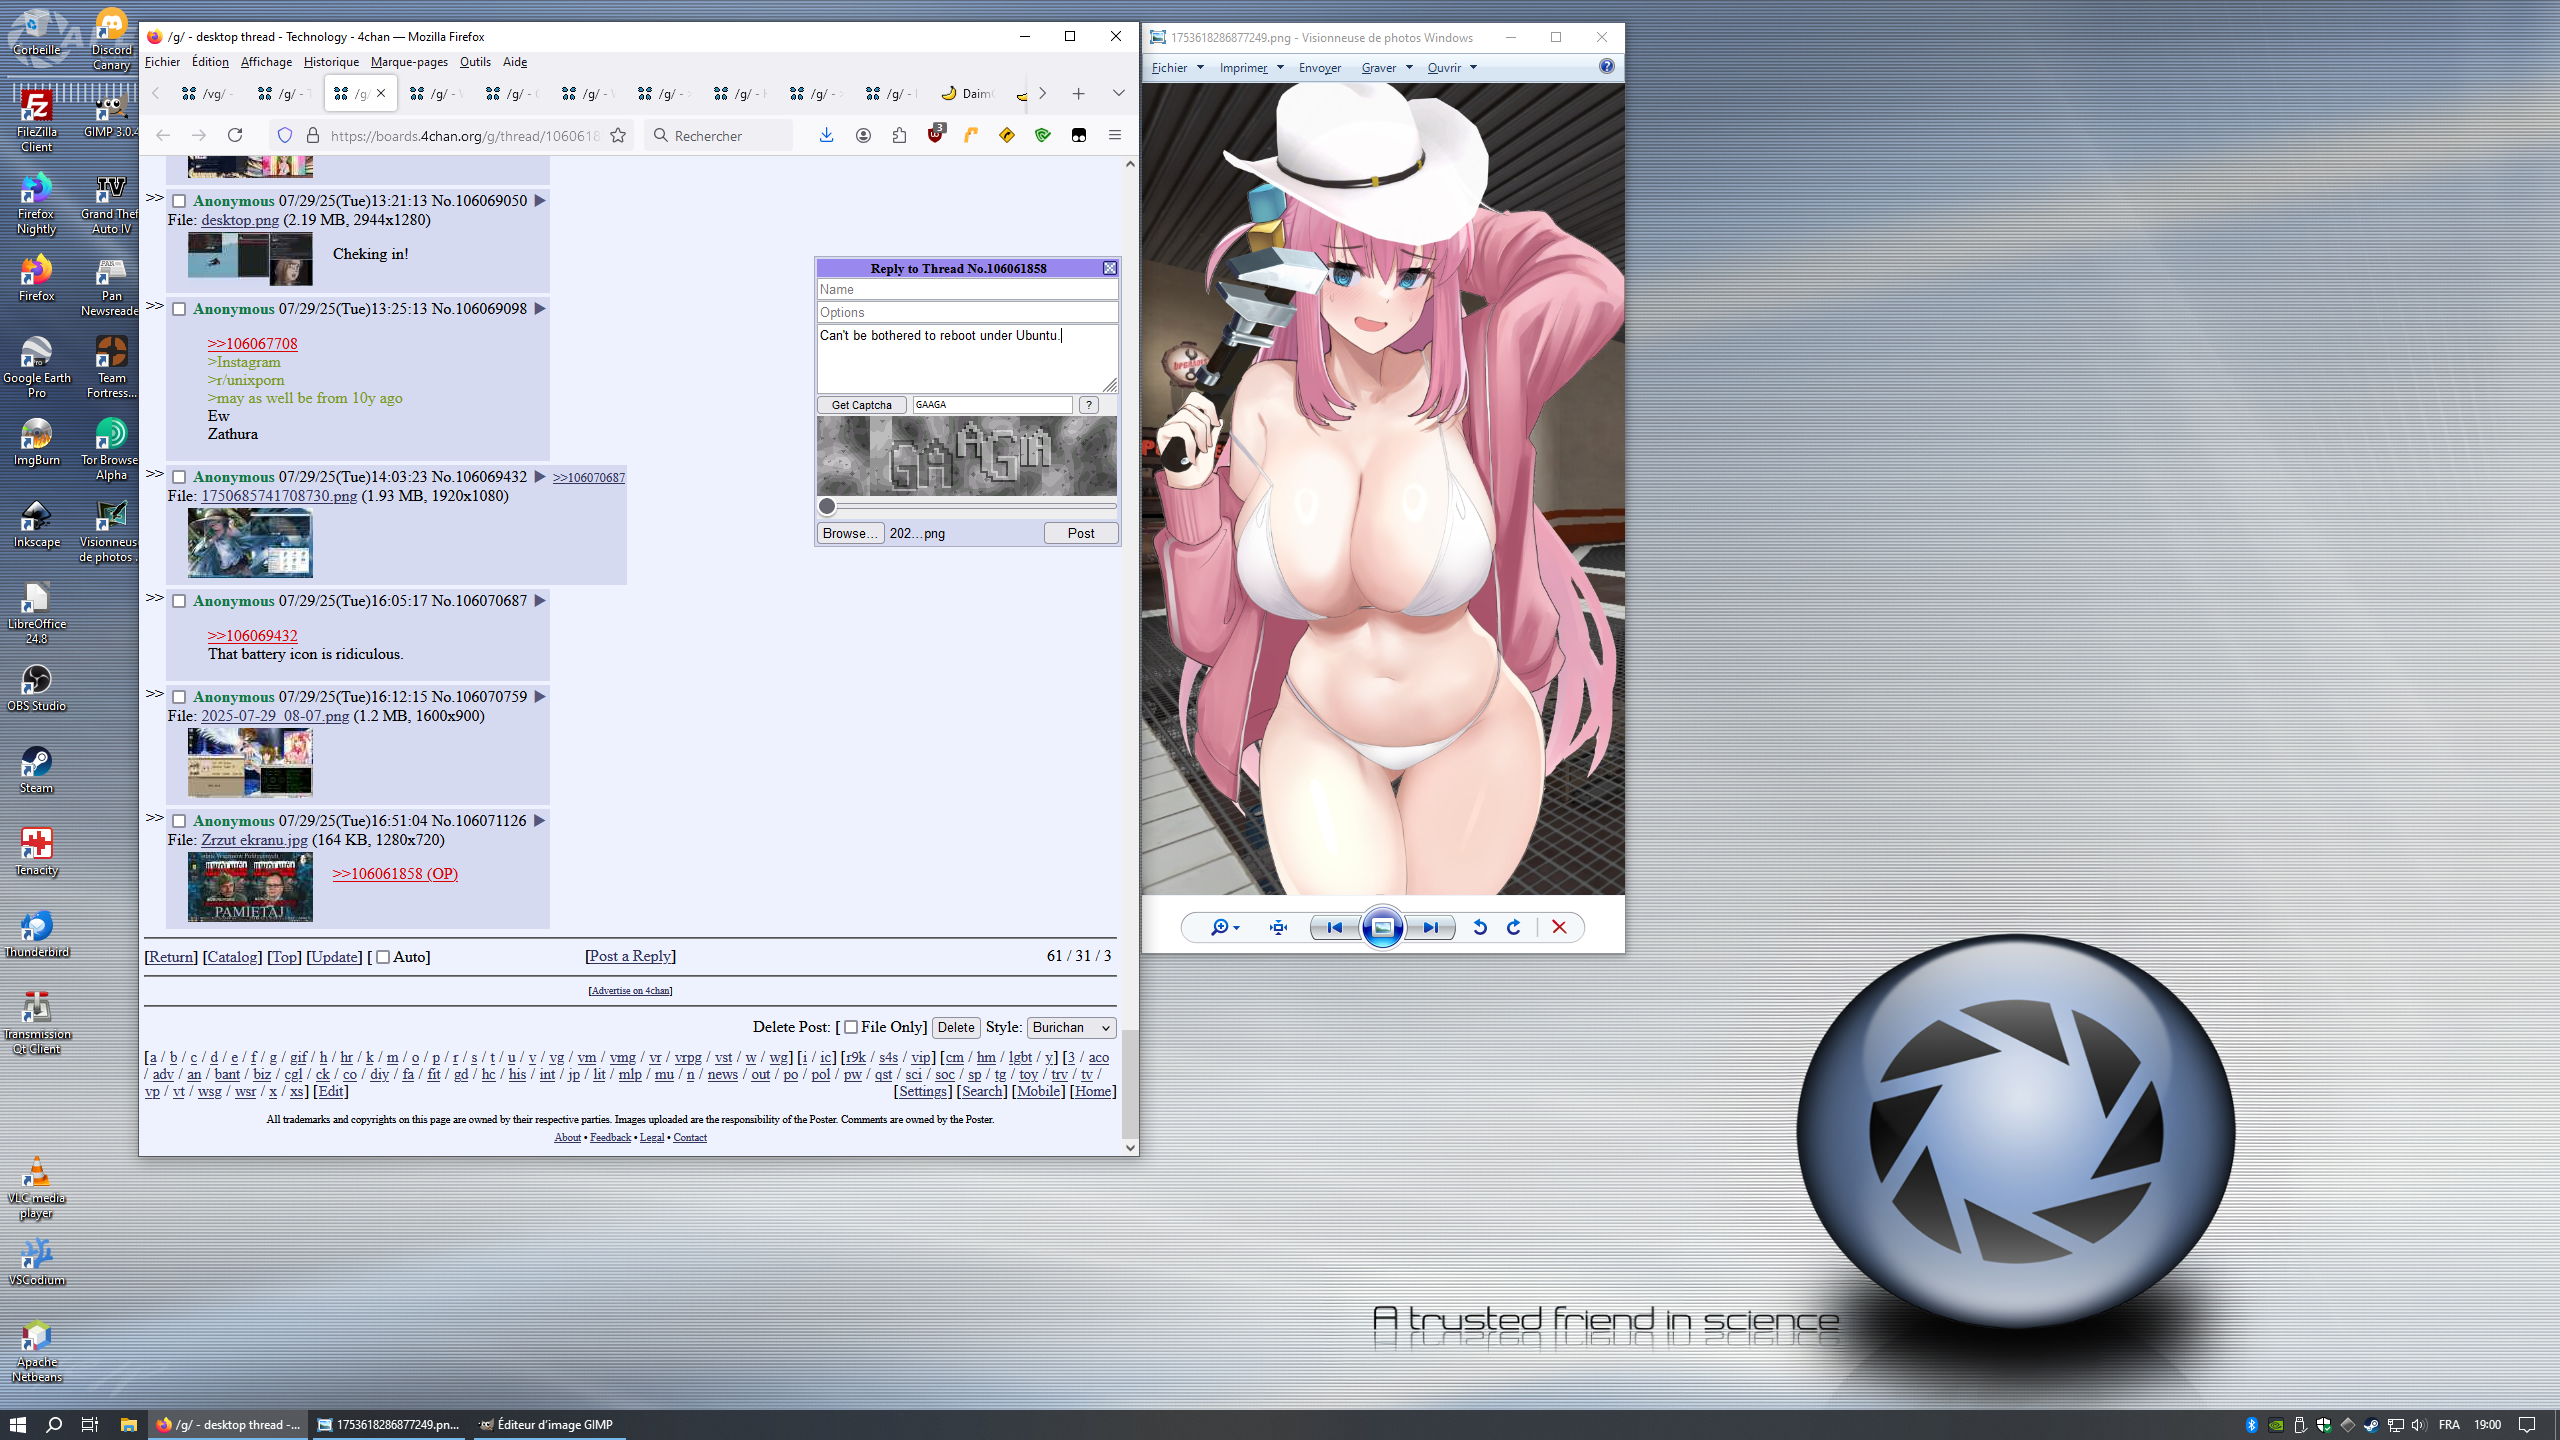Open Firefox account icon
The height and width of the screenshot is (1440, 2560).
(863, 135)
